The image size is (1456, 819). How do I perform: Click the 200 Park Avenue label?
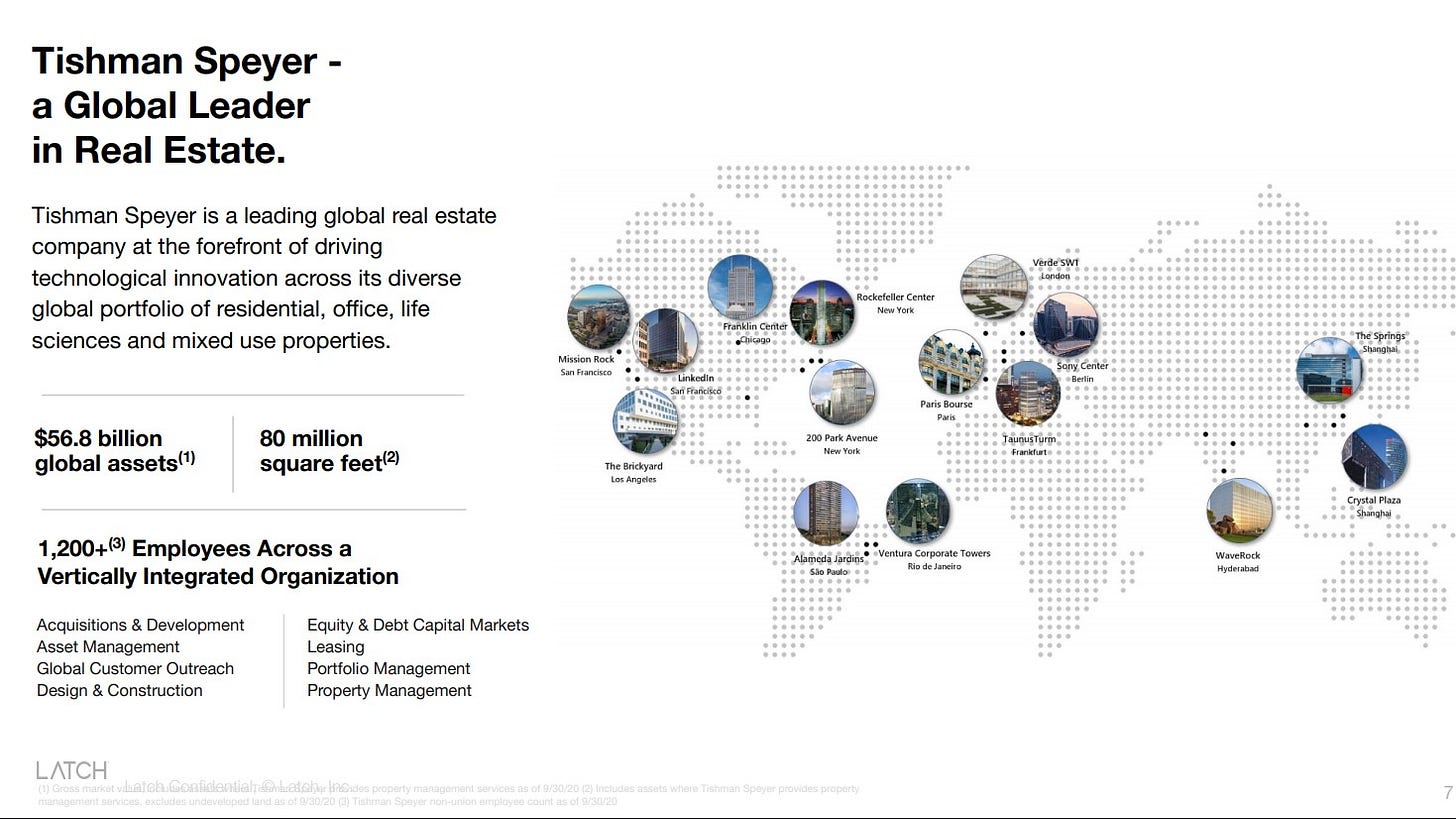842,438
